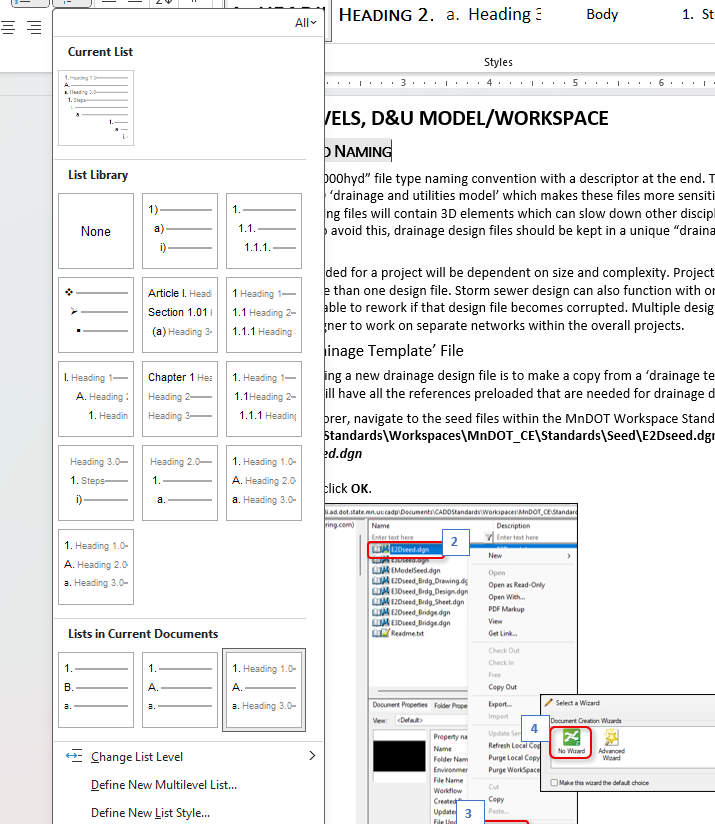The image size is (715, 824).
Task: Click the Center align icon
Action: tap(8, 27)
